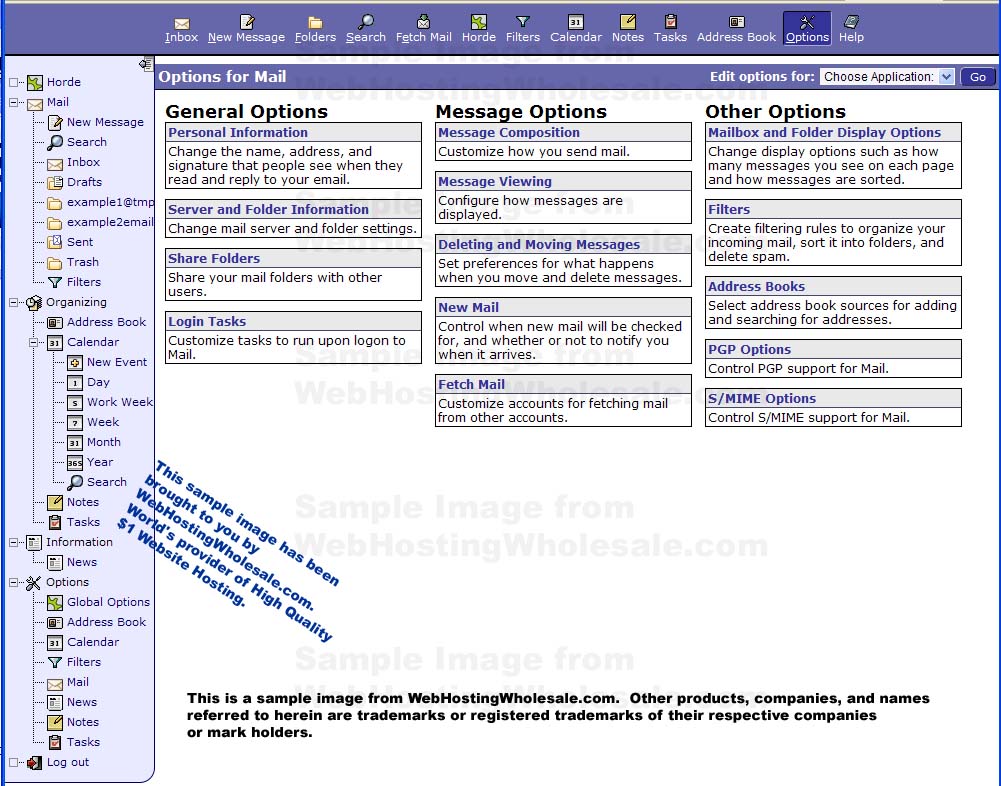Collapse the Calendar subtree under Organizing
Image resolution: width=1001 pixels, height=786 pixels.
[33, 342]
